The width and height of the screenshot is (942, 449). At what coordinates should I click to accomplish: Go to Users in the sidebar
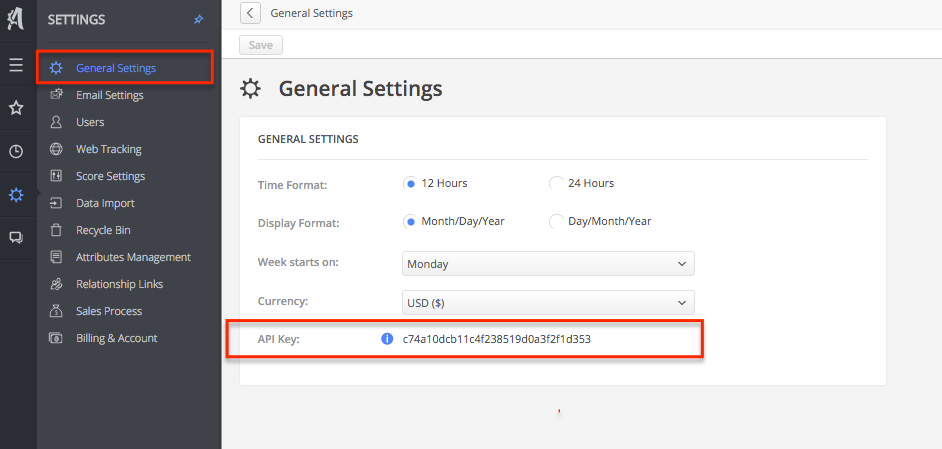click(x=90, y=122)
